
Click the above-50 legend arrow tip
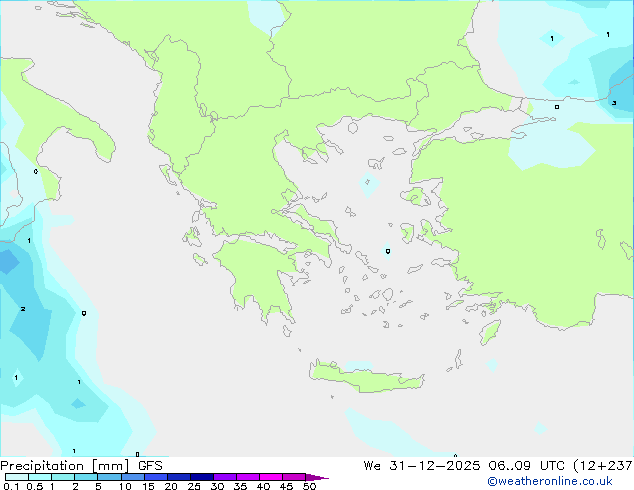pyautogui.click(x=317, y=477)
